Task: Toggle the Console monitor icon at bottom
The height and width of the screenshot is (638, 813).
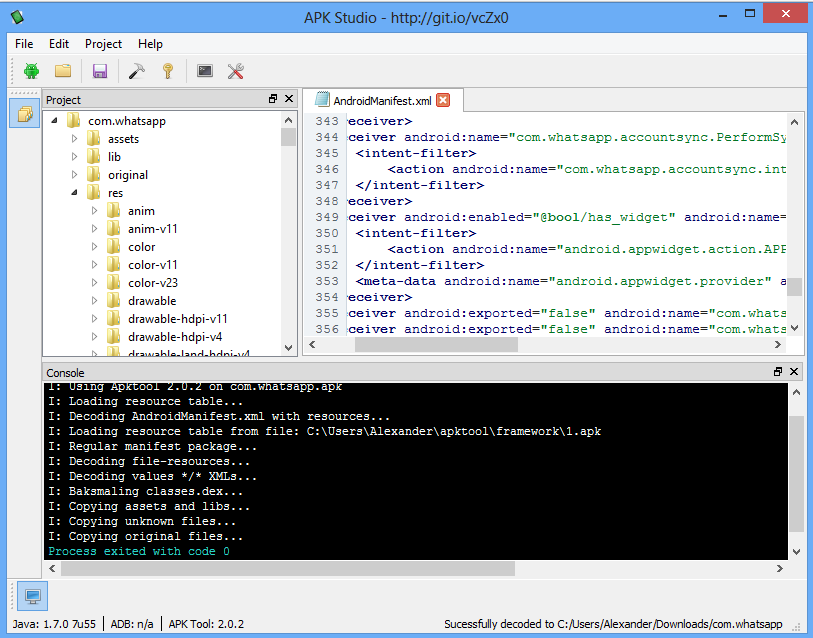Action: click(x=33, y=597)
